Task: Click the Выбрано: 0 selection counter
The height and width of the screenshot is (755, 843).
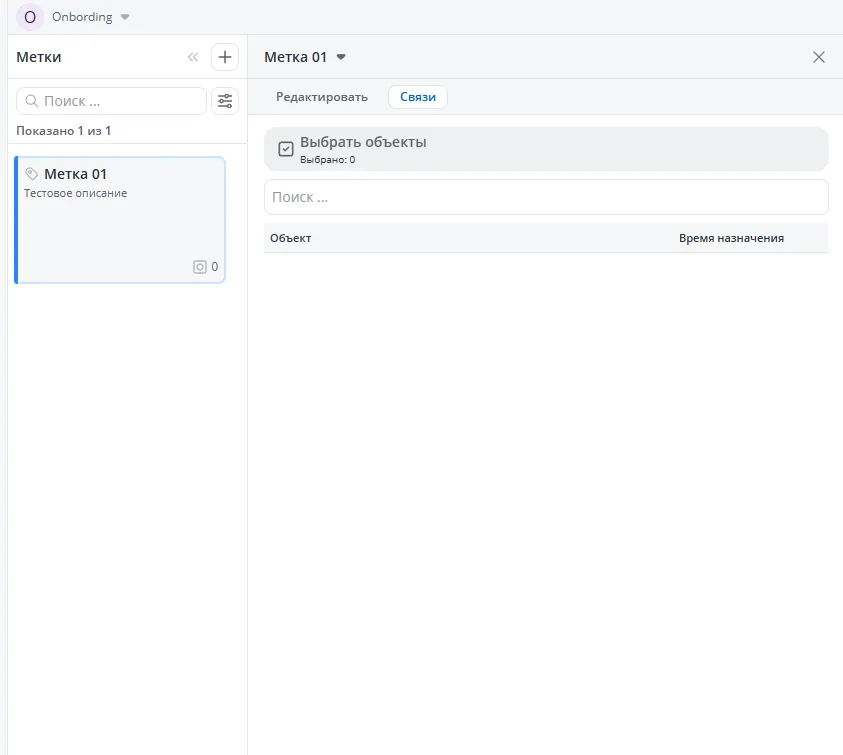Action: (328, 160)
